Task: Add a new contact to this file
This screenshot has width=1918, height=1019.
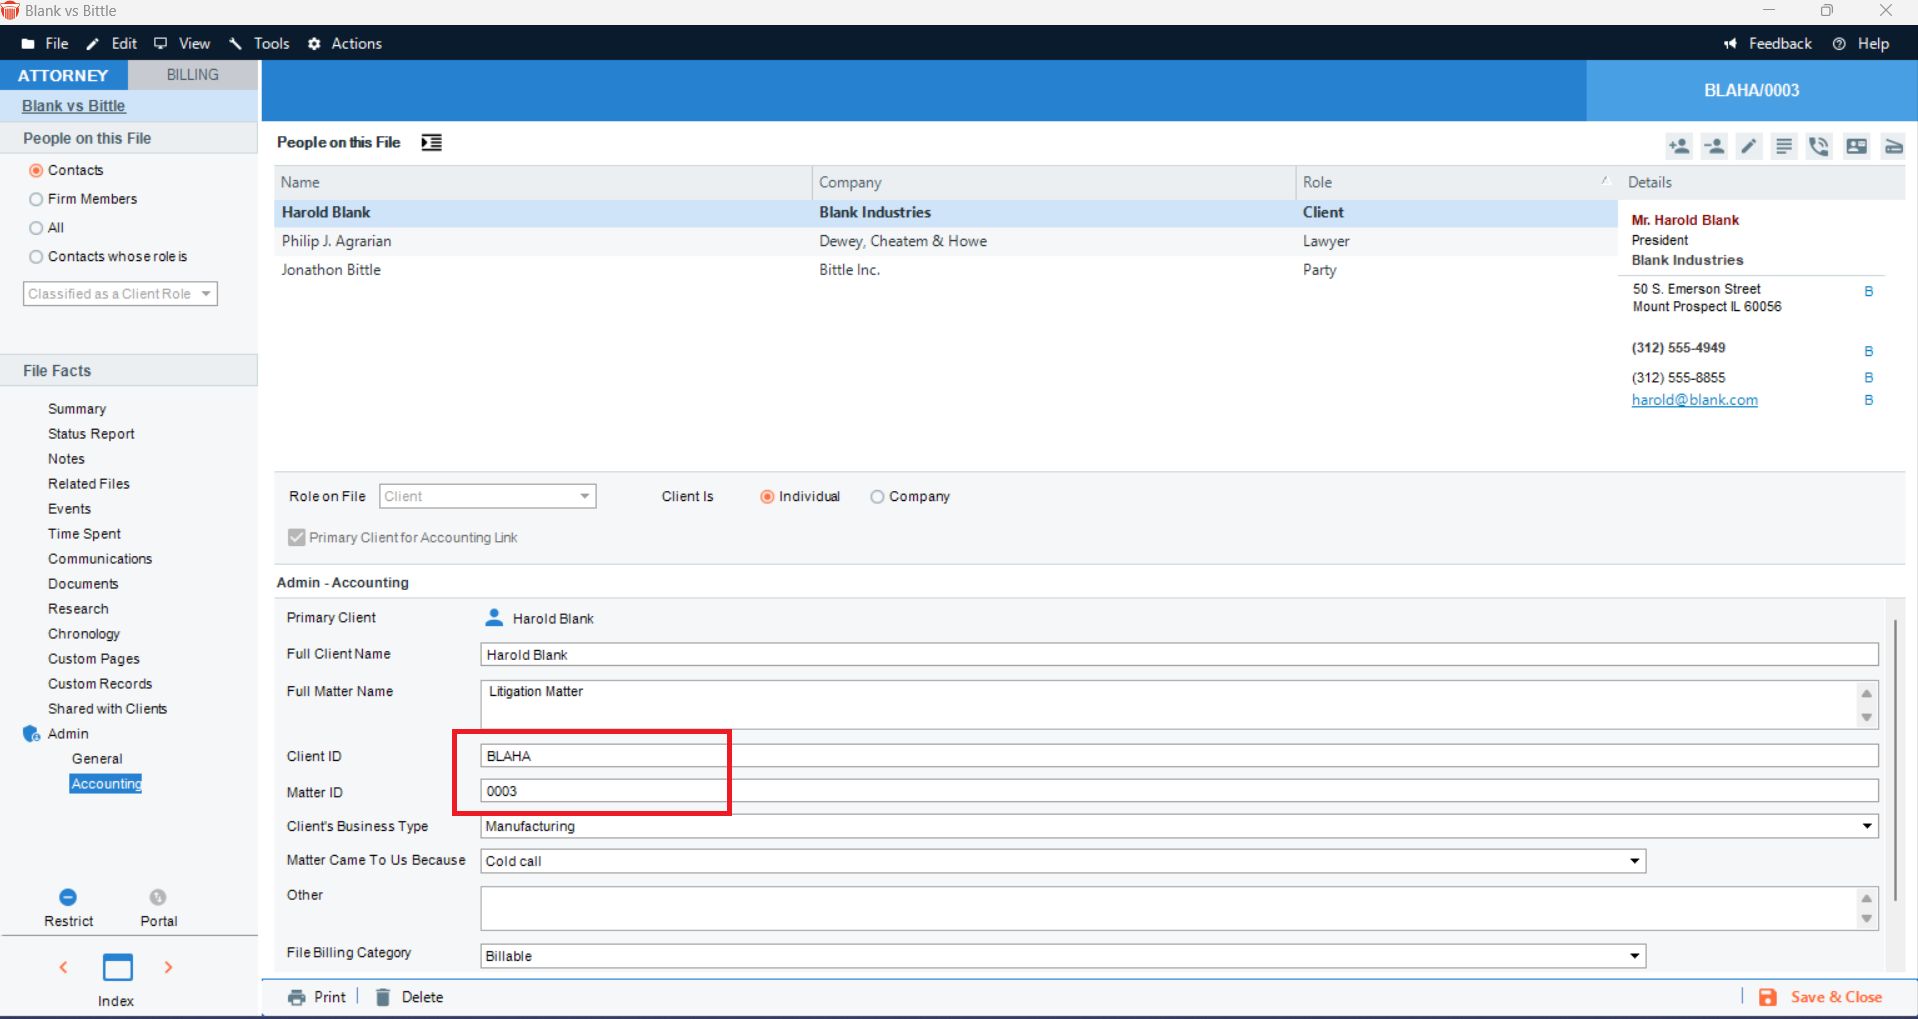Action: click(x=1678, y=146)
